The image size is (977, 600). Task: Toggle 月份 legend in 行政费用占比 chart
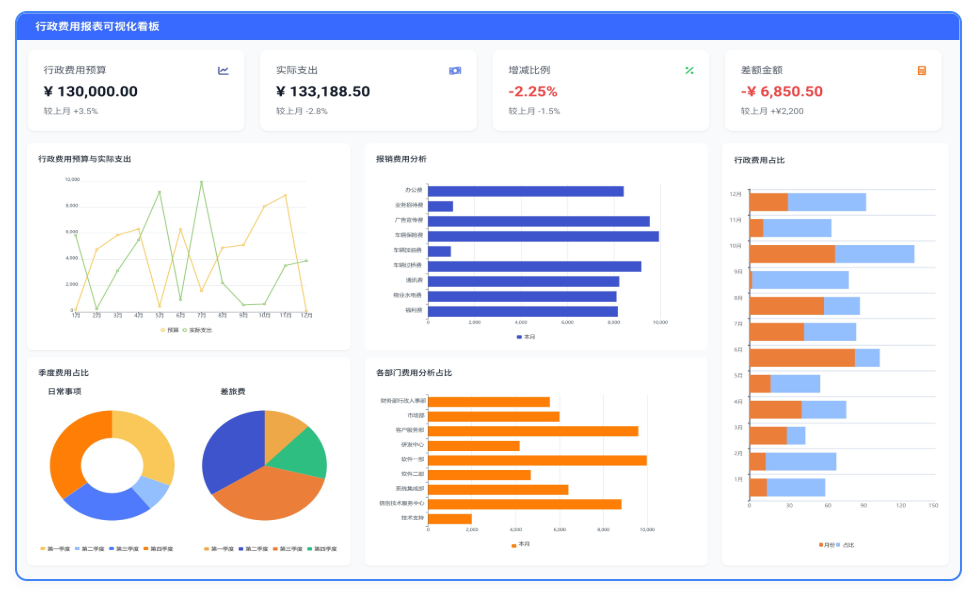click(825, 545)
